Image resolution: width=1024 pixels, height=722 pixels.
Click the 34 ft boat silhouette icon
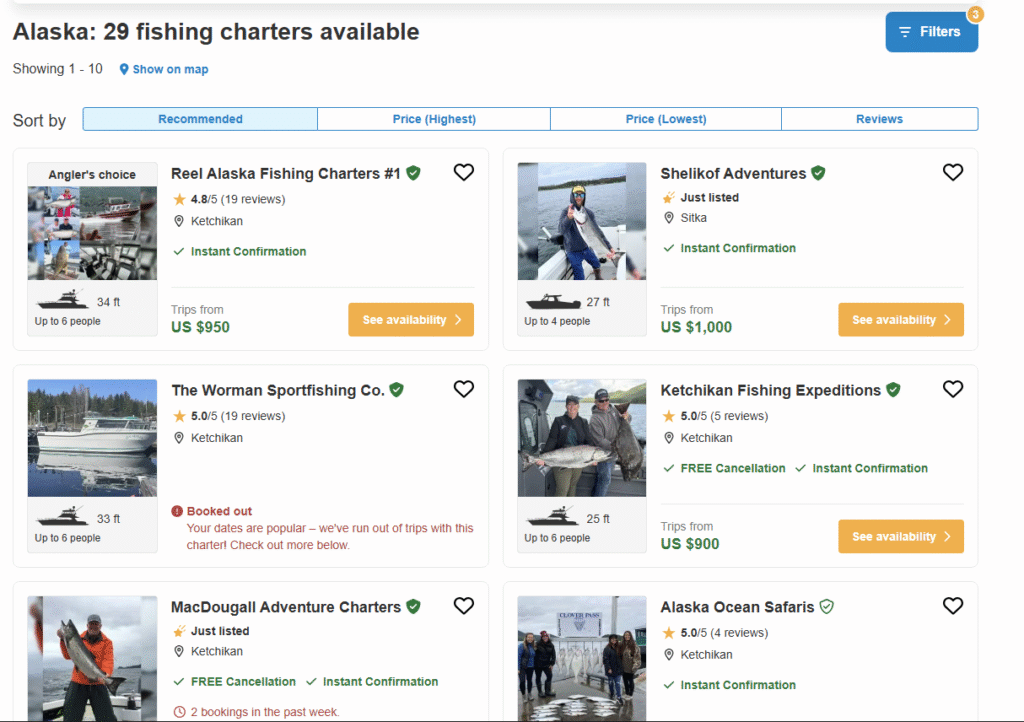pos(63,299)
